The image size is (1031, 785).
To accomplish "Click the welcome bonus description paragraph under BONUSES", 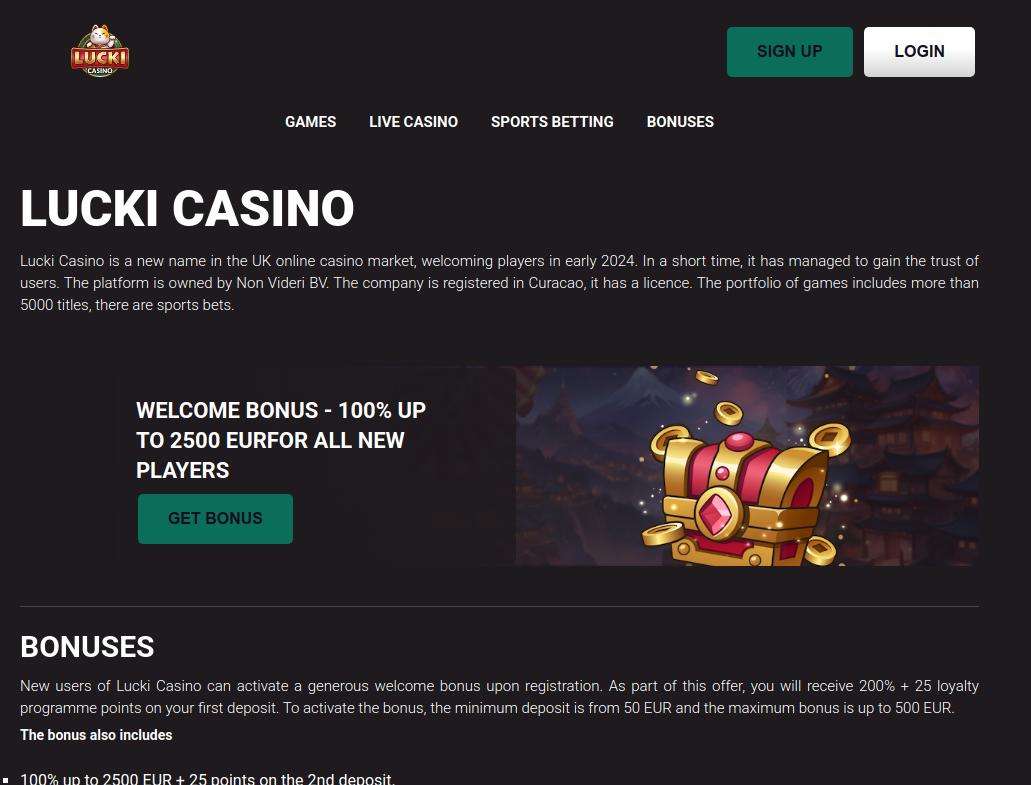I will 500,697.
